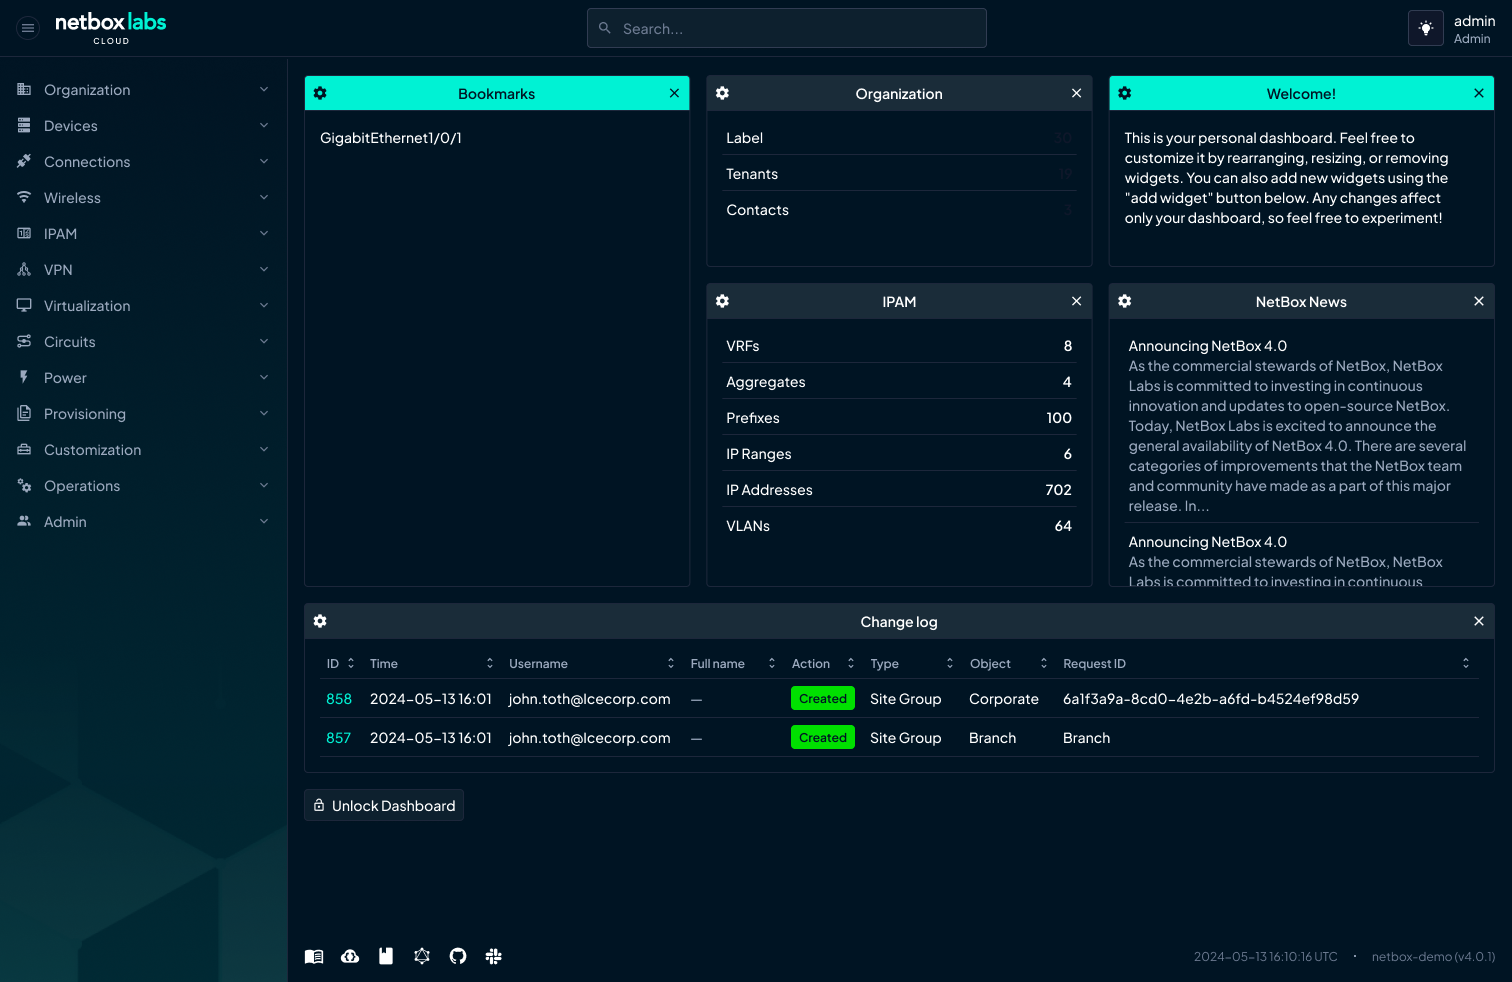Open VRFs in IPAM widget

click(x=899, y=346)
